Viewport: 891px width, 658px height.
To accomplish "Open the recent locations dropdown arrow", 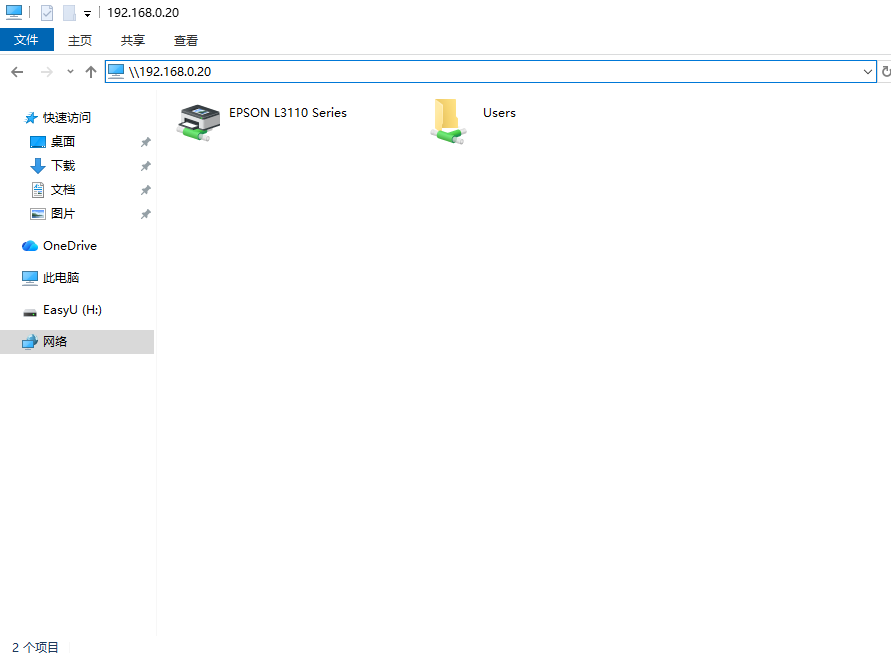I will coord(70,72).
